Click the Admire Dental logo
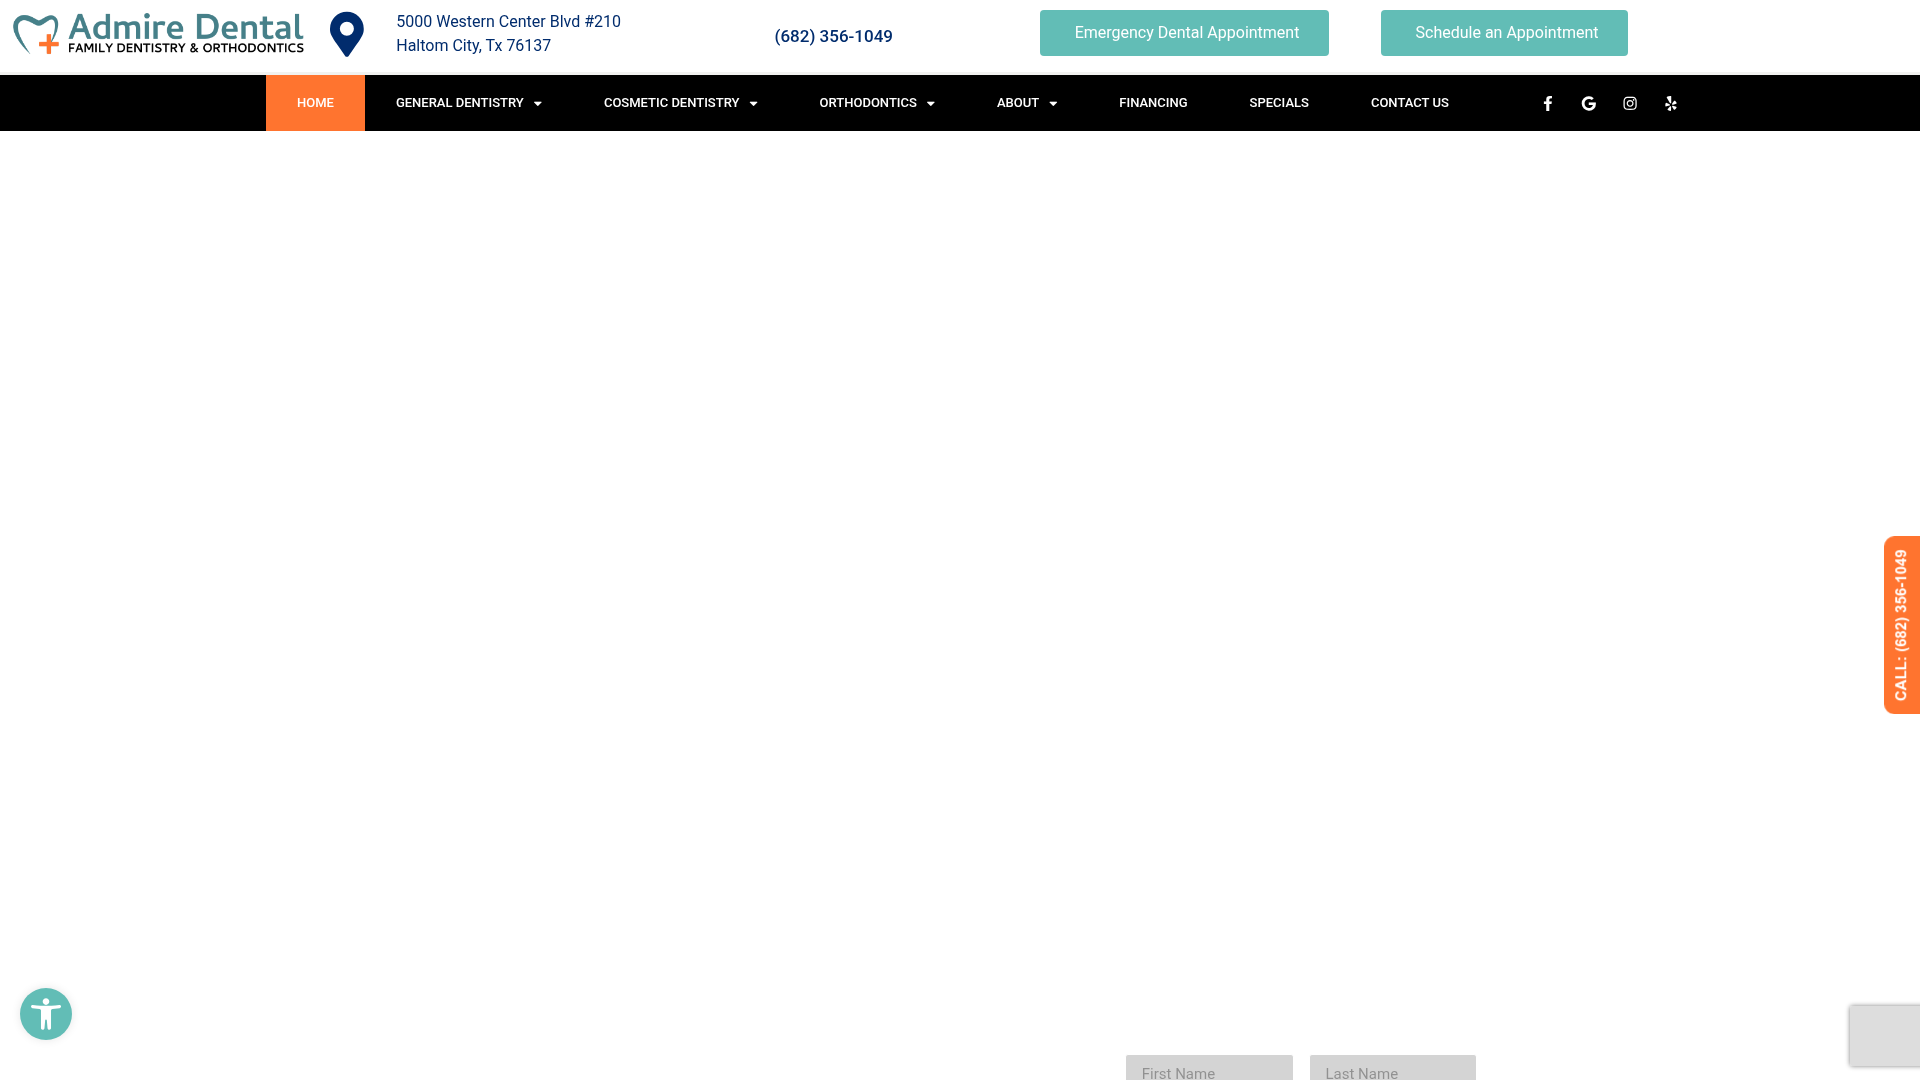 [158, 35]
